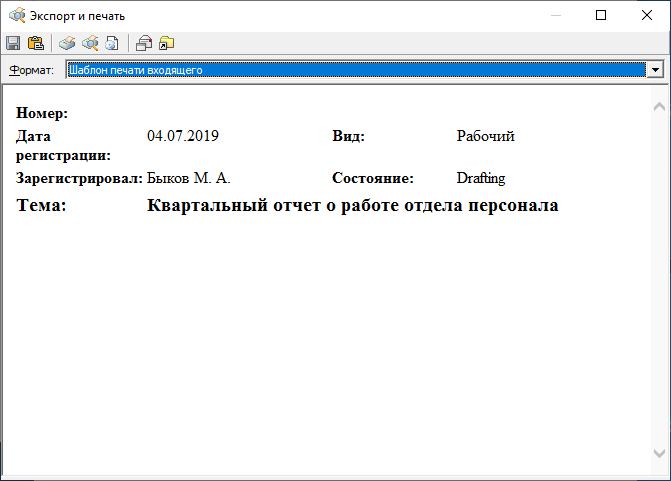Click the app icon in the title bar
This screenshot has height=481, width=671.
[15, 15]
